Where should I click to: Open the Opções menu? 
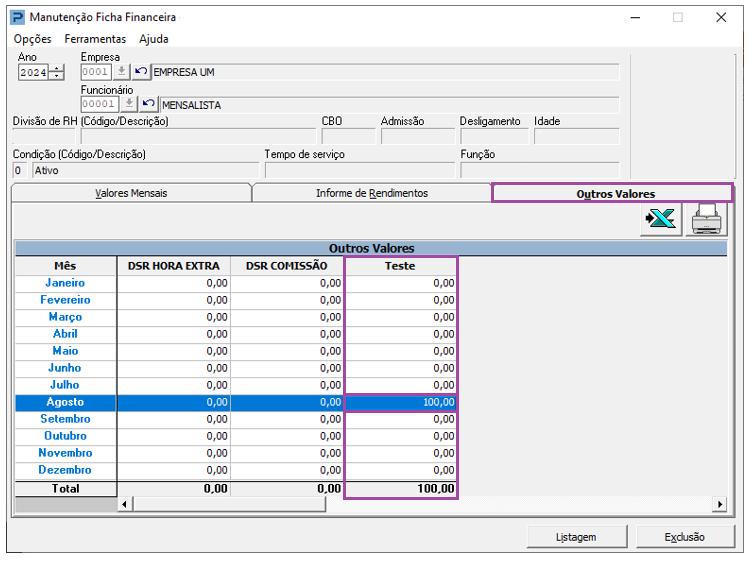pyautogui.click(x=32, y=39)
